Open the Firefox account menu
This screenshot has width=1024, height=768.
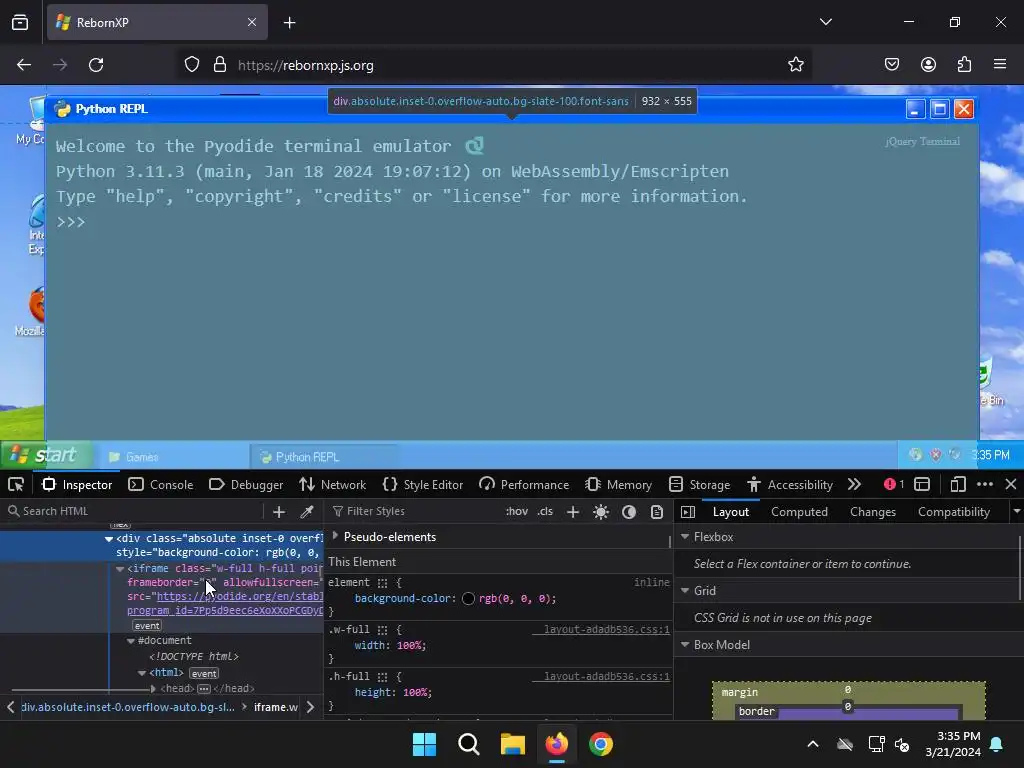928,65
